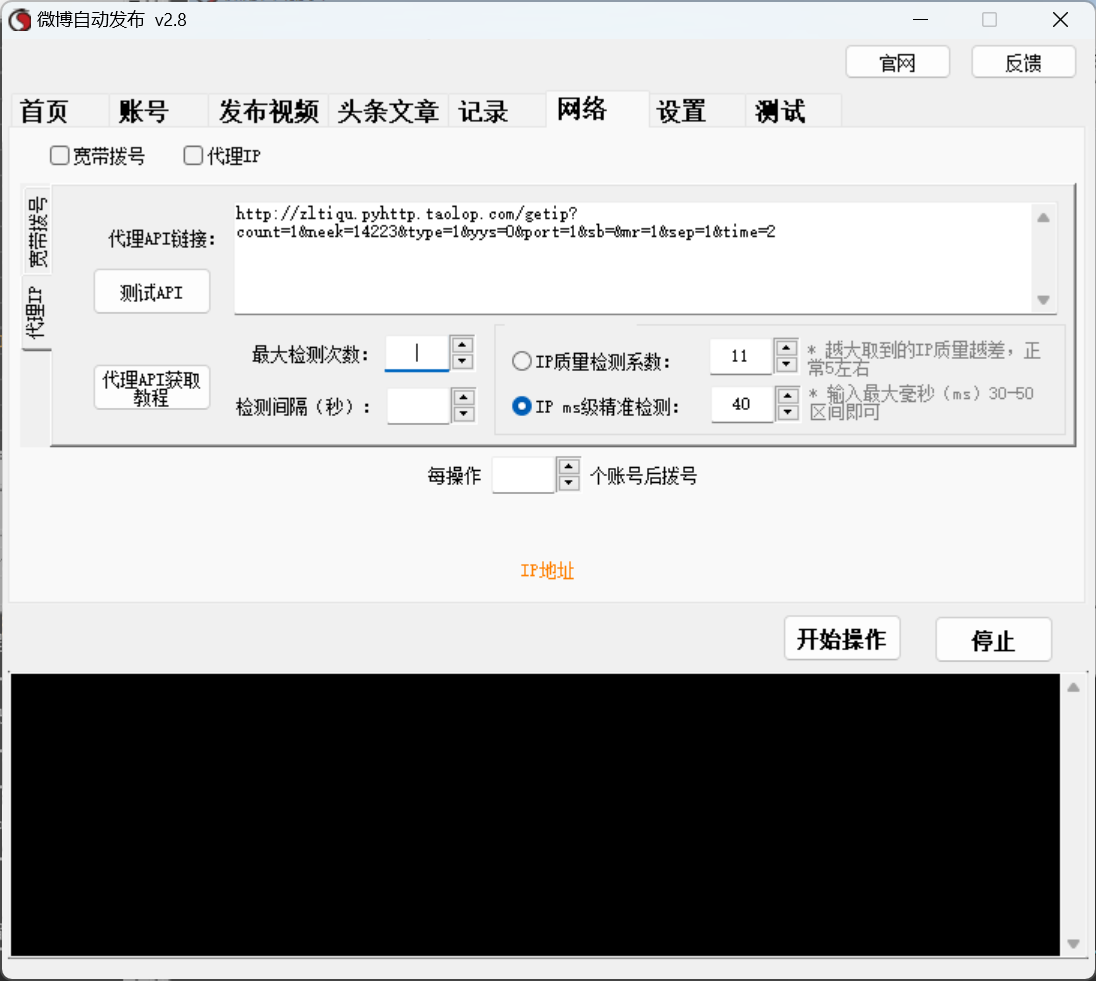Increase 最大检测次数 with up arrow
Screen dimensions: 1096x981
(x=463, y=345)
